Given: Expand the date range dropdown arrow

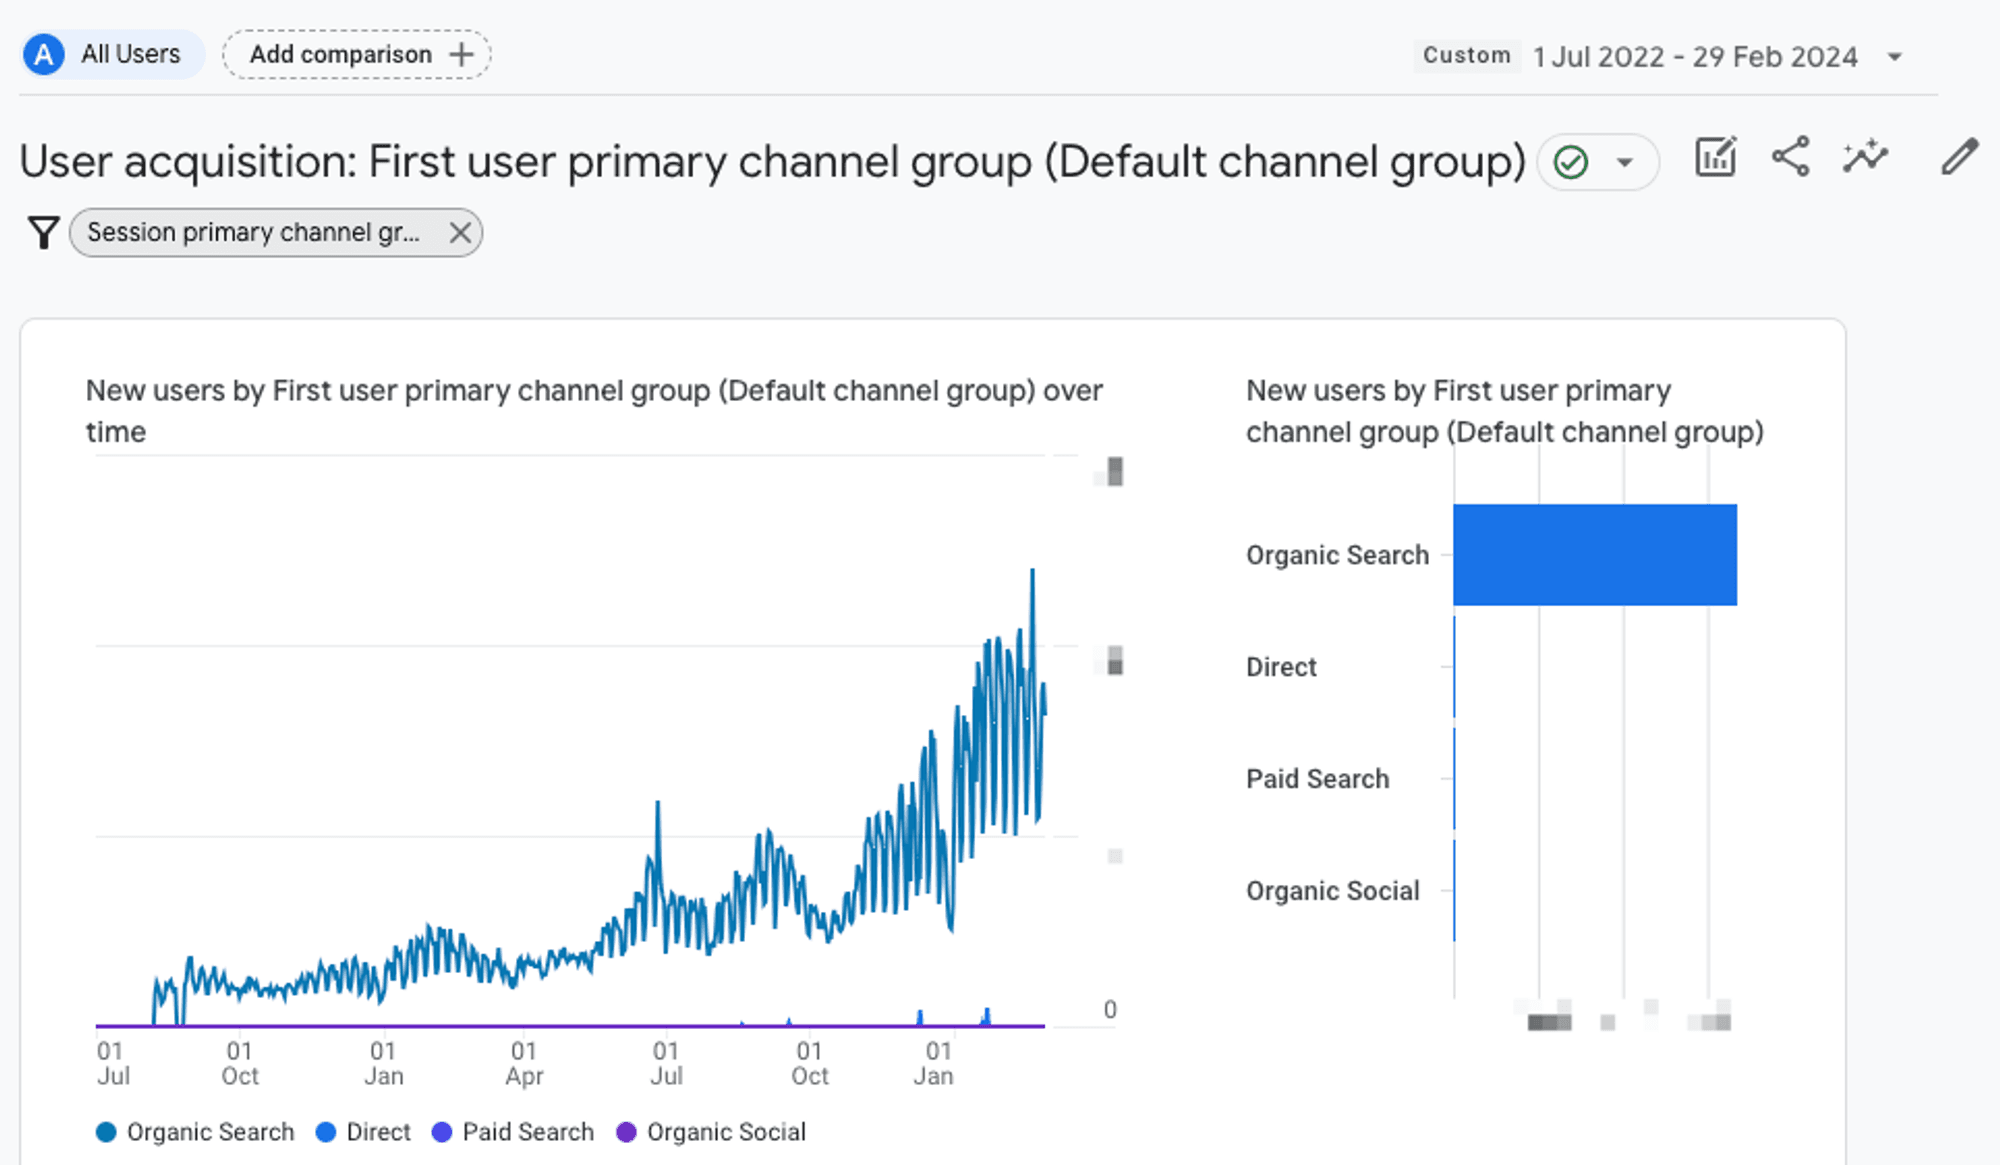Looking at the screenshot, I should [1894, 57].
